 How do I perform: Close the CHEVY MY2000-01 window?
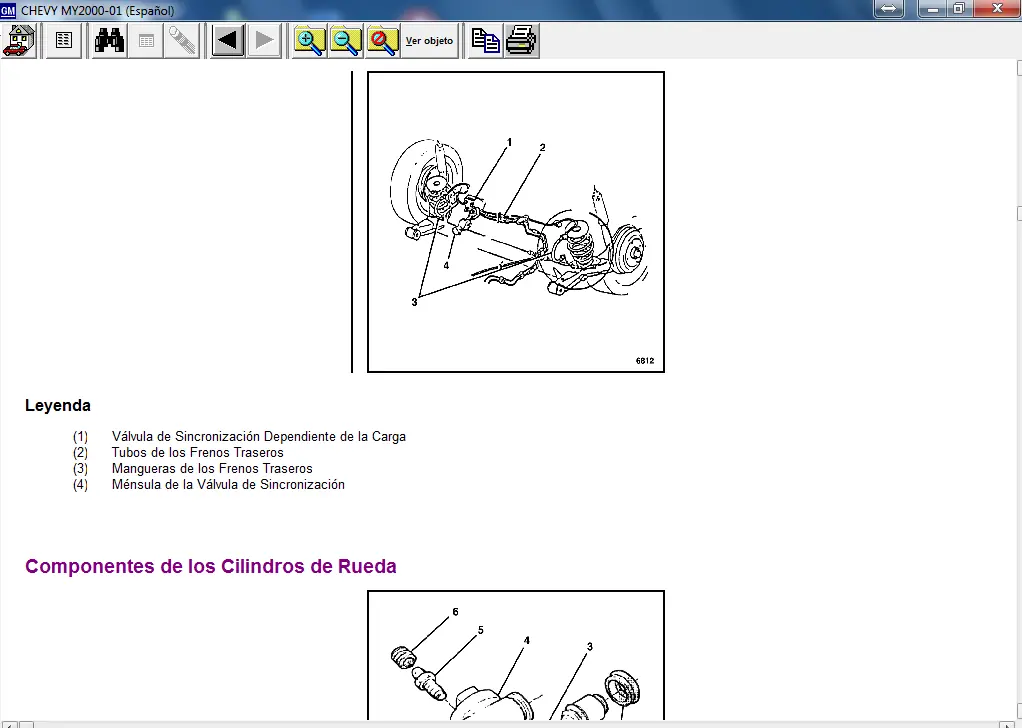tap(997, 8)
